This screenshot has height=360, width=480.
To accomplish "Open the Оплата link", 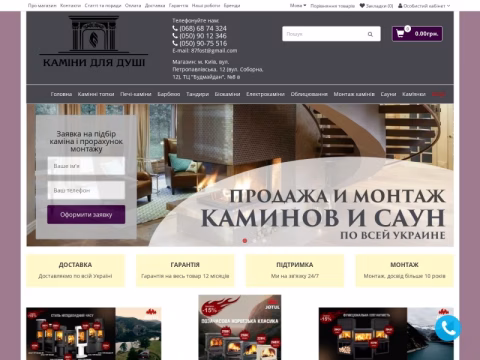I will [133, 6].
